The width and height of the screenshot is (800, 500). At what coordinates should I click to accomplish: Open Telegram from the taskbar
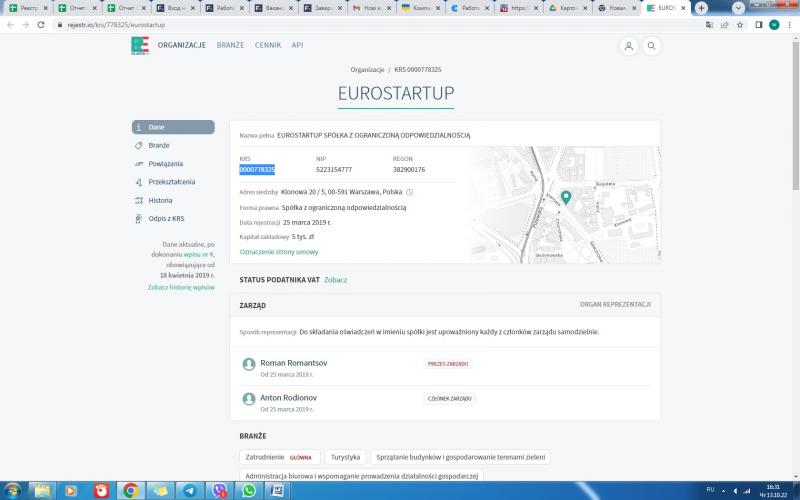coord(189,491)
